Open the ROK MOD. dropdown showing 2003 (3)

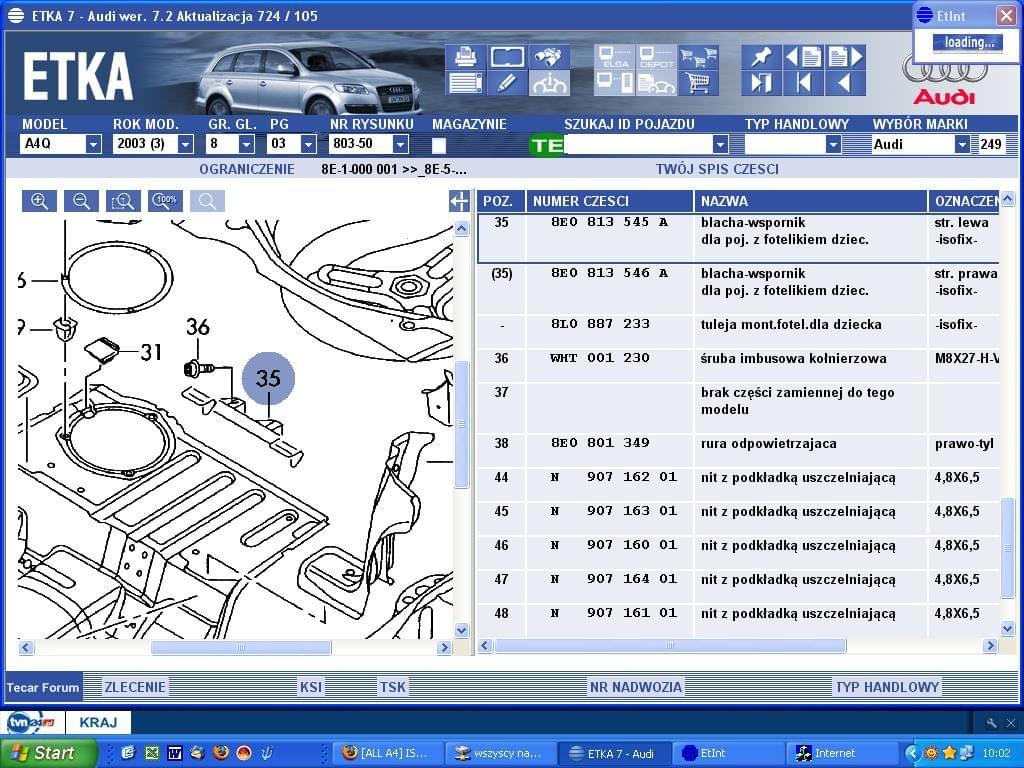click(x=185, y=144)
